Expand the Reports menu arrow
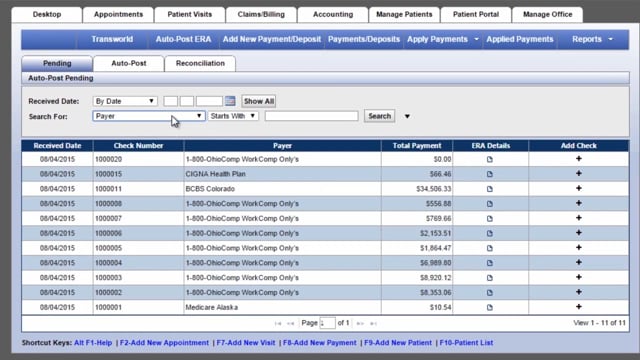The width and height of the screenshot is (640, 360). pos(611,39)
